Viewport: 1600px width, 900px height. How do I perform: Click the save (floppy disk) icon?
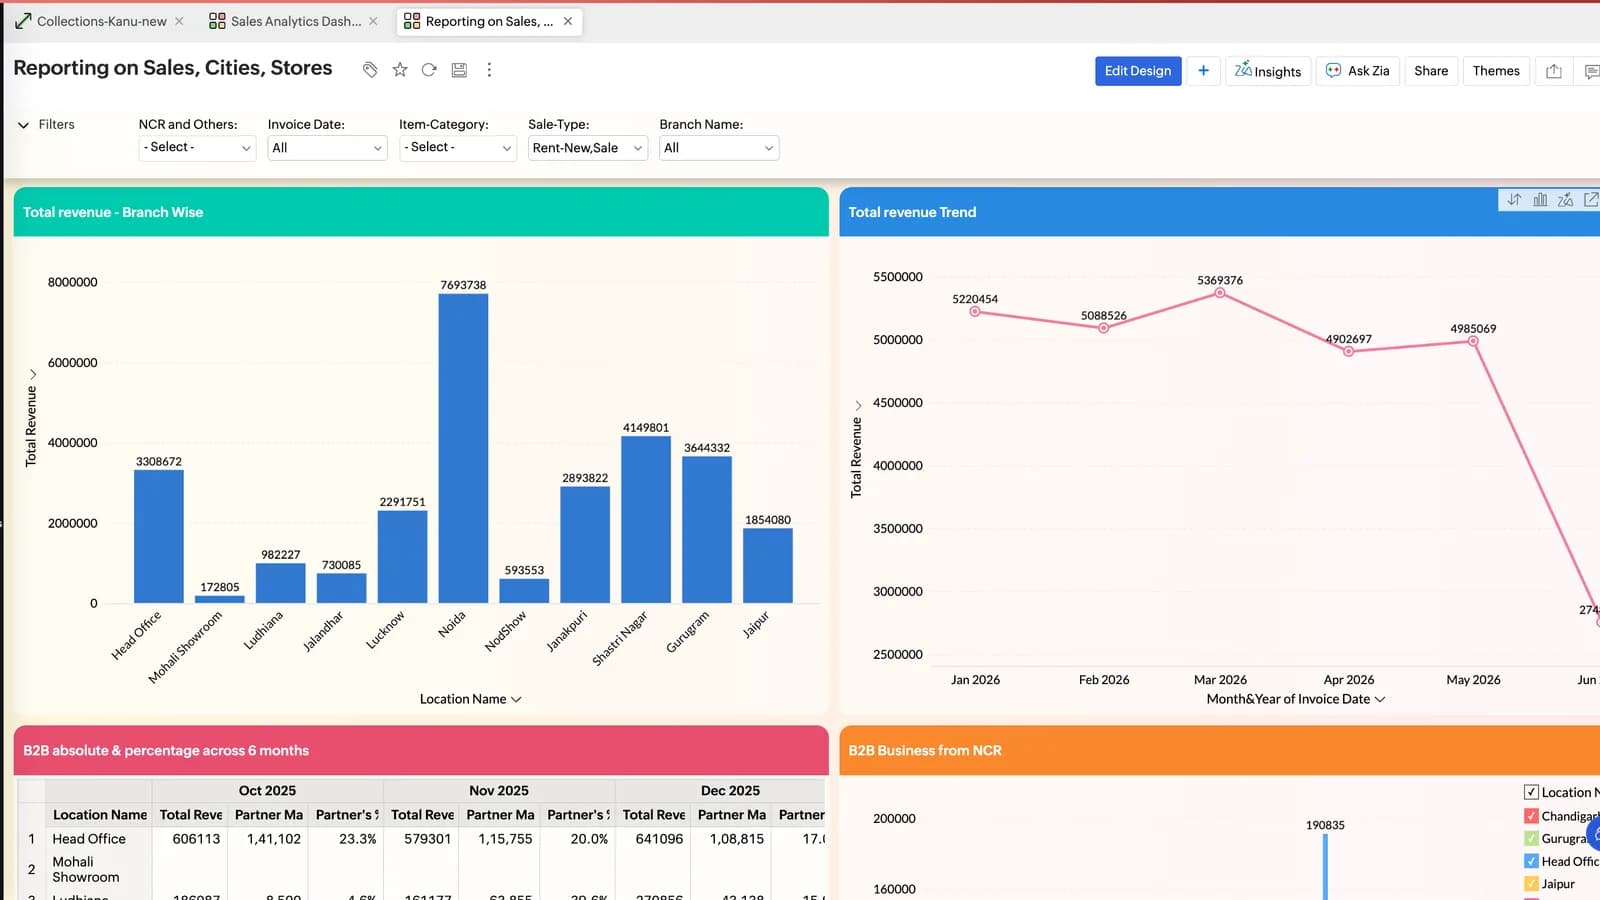click(x=459, y=70)
